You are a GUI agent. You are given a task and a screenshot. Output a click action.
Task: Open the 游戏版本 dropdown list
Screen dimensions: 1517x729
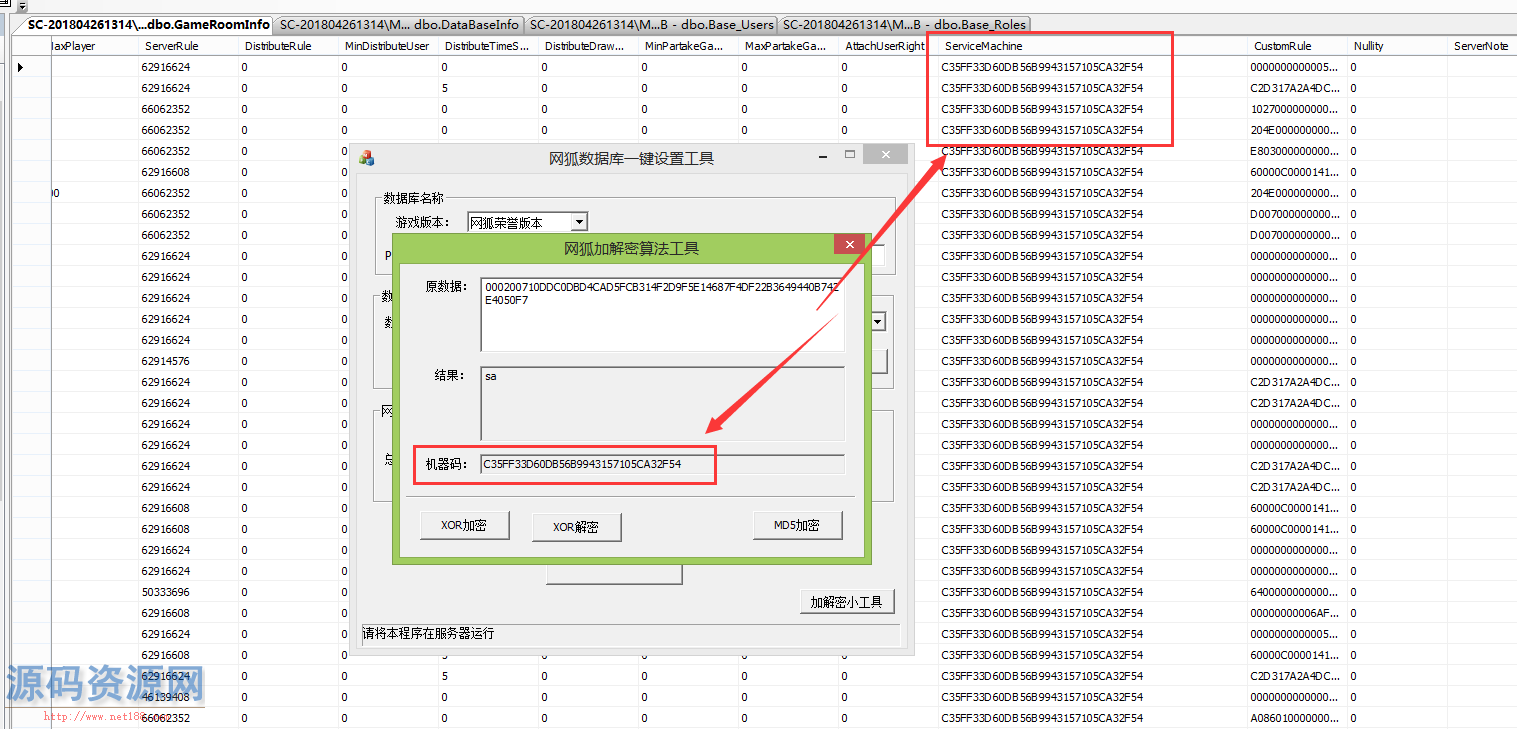(x=579, y=222)
